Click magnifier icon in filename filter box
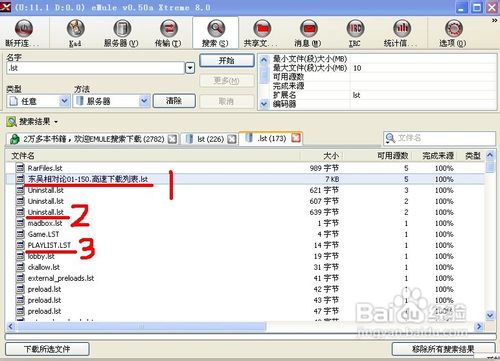Image resolution: width=500 pixels, height=361 pixels. 390,138
